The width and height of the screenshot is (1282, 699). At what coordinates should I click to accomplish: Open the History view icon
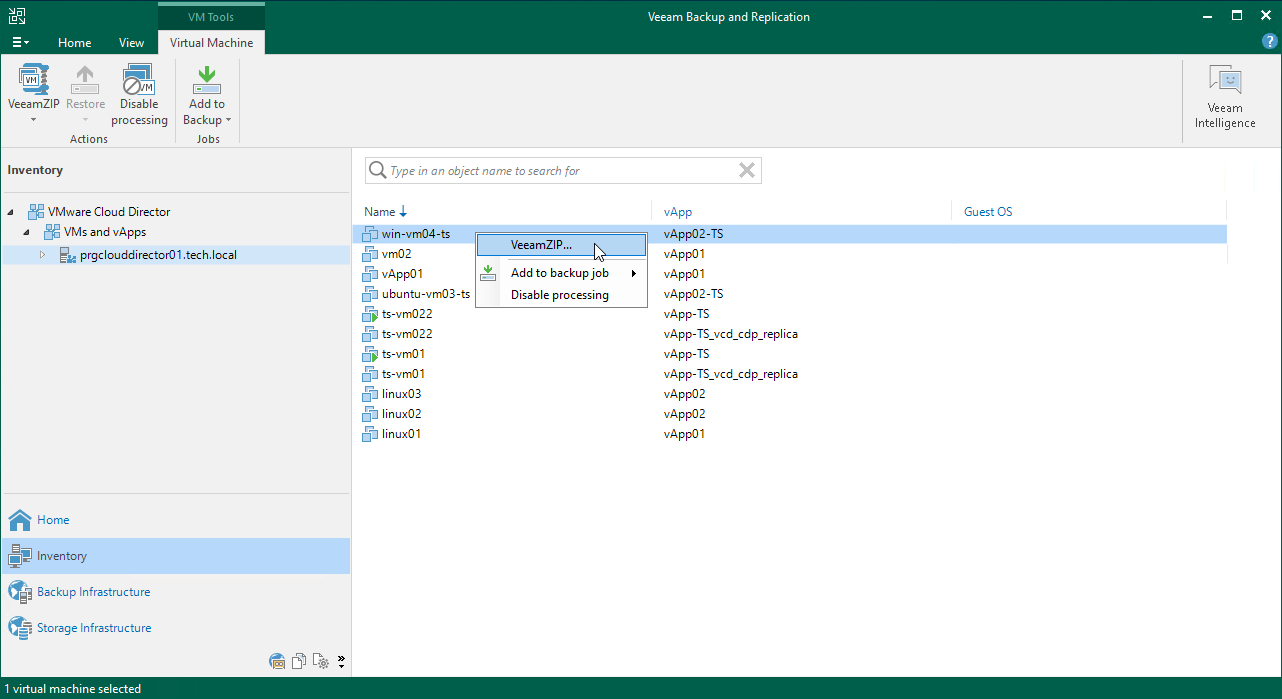coord(321,661)
